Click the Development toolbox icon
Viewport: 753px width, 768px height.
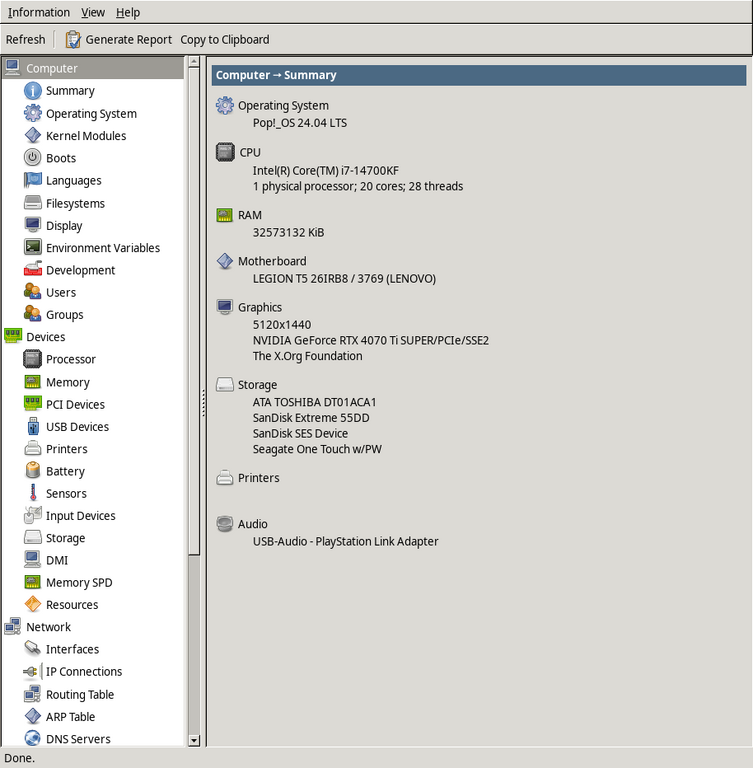32,270
